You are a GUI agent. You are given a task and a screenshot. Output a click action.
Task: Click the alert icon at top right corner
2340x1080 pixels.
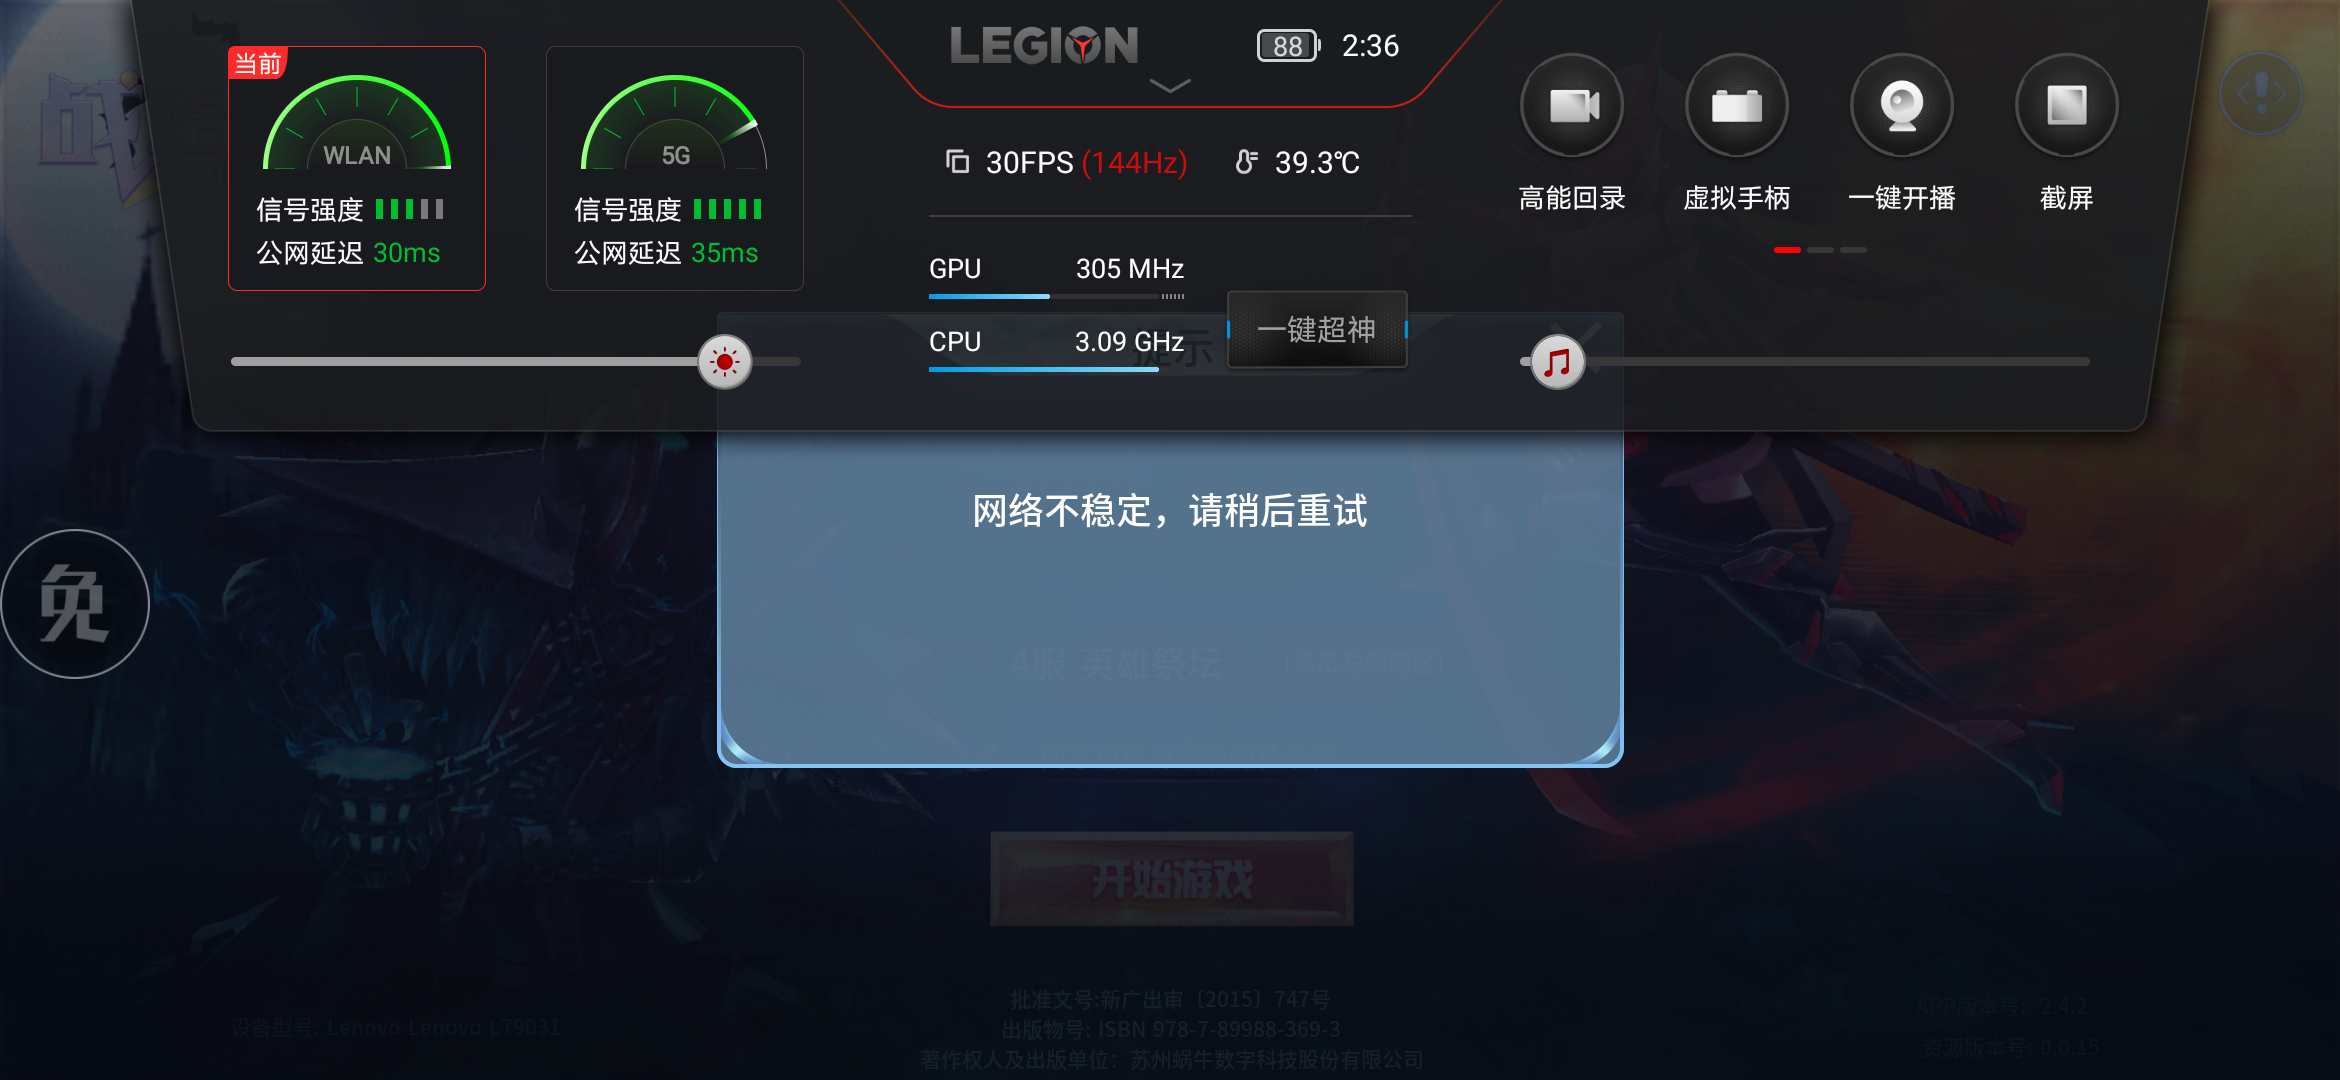coord(2261,95)
